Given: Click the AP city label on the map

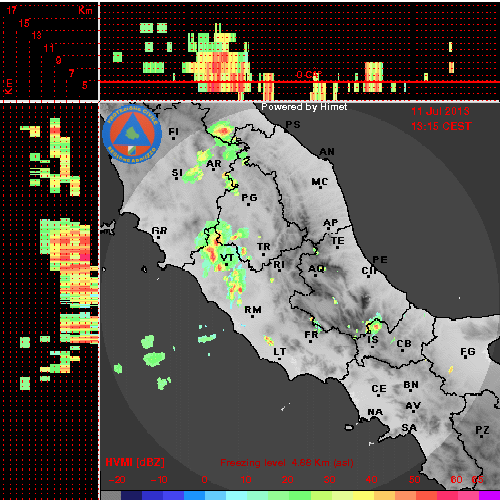Looking at the screenshot, I should click(331, 223).
